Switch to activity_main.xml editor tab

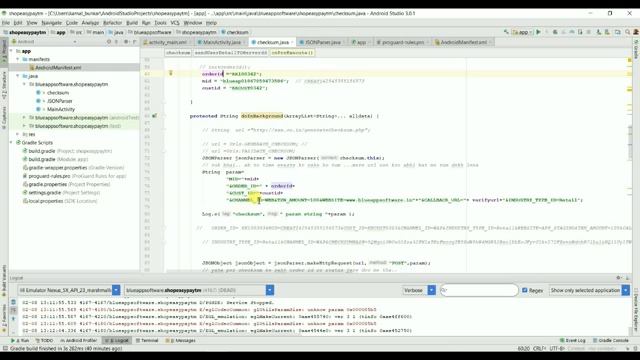167,42
